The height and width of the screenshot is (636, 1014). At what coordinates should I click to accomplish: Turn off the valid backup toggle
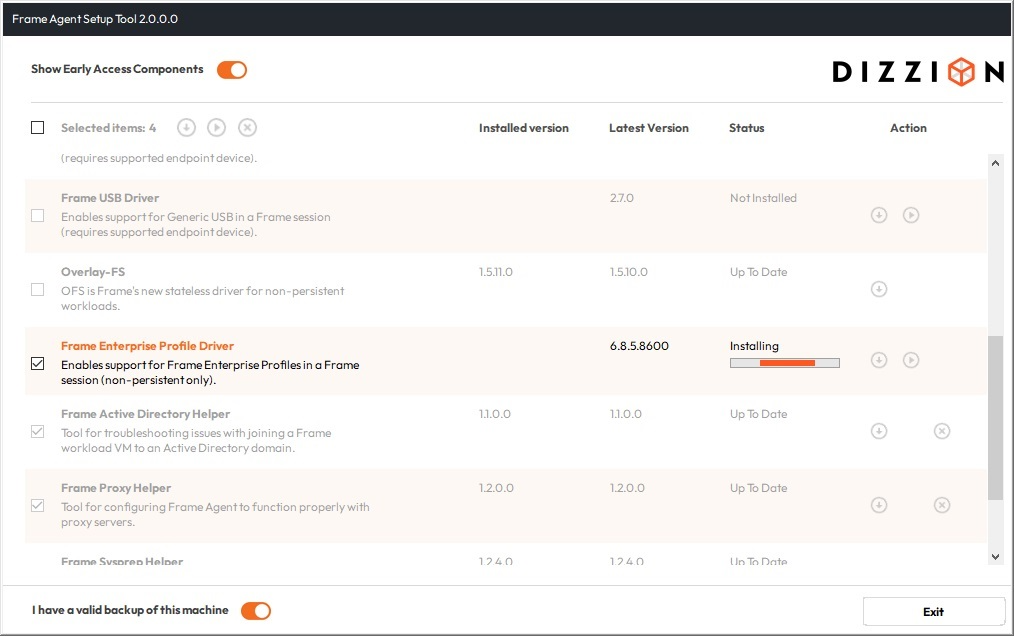(x=255, y=610)
